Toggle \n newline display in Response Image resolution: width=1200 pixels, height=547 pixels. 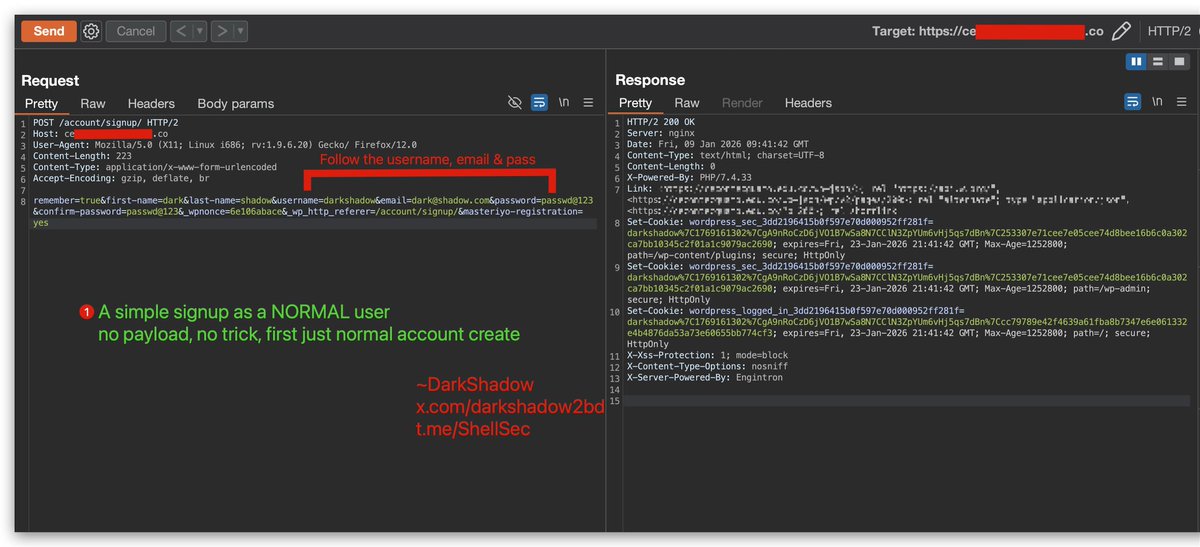1158,102
